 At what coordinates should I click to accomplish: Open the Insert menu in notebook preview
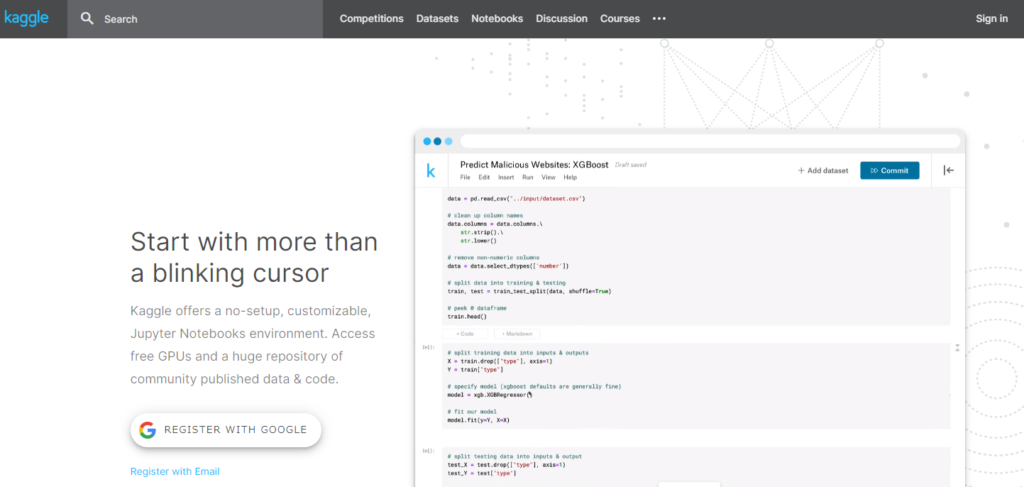[506, 177]
